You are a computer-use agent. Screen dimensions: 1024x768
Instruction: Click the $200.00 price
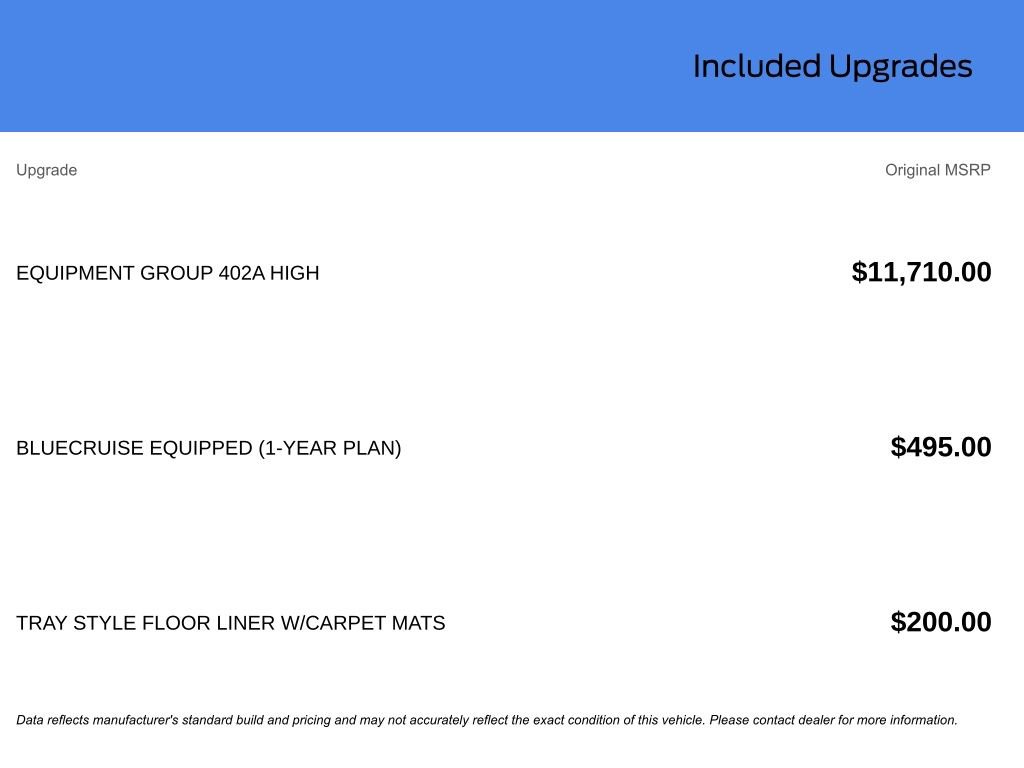(940, 622)
